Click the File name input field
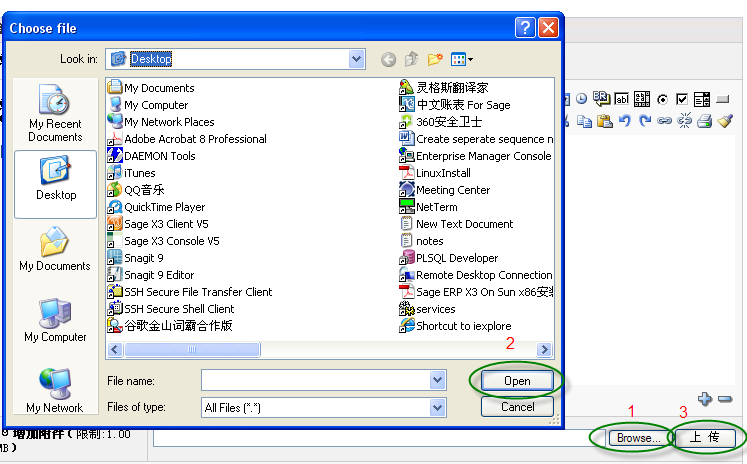 (315, 380)
